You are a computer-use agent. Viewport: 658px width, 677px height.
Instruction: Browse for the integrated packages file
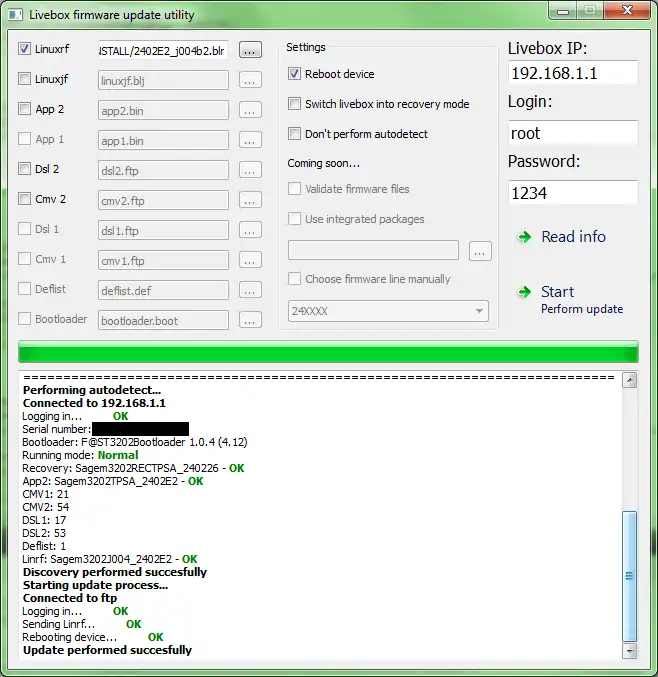[x=480, y=251]
